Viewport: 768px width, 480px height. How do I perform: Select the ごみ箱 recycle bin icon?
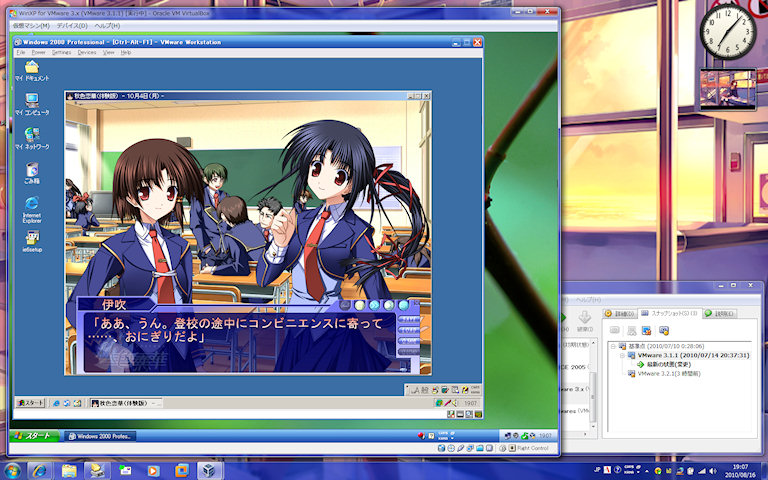tap(32, 173)
